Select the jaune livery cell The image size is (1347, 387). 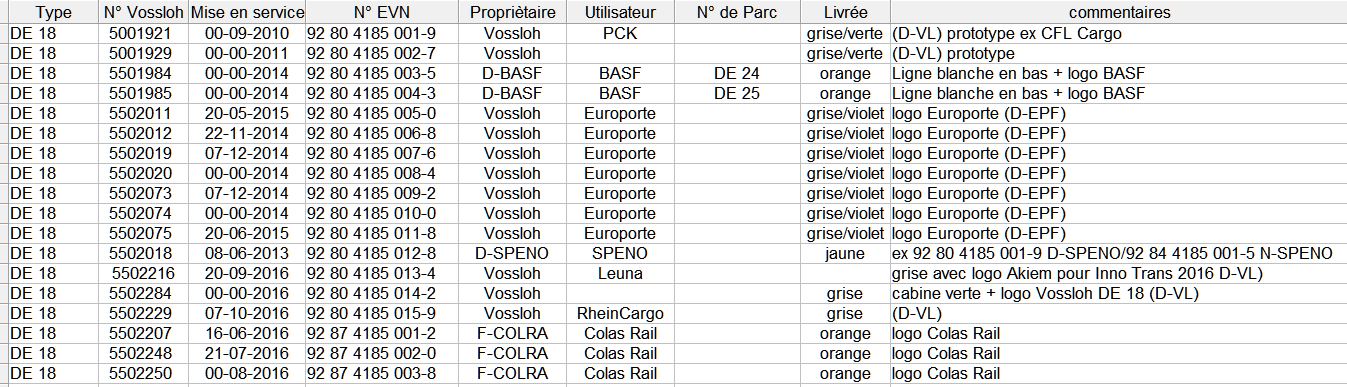[x=846, y=253]
